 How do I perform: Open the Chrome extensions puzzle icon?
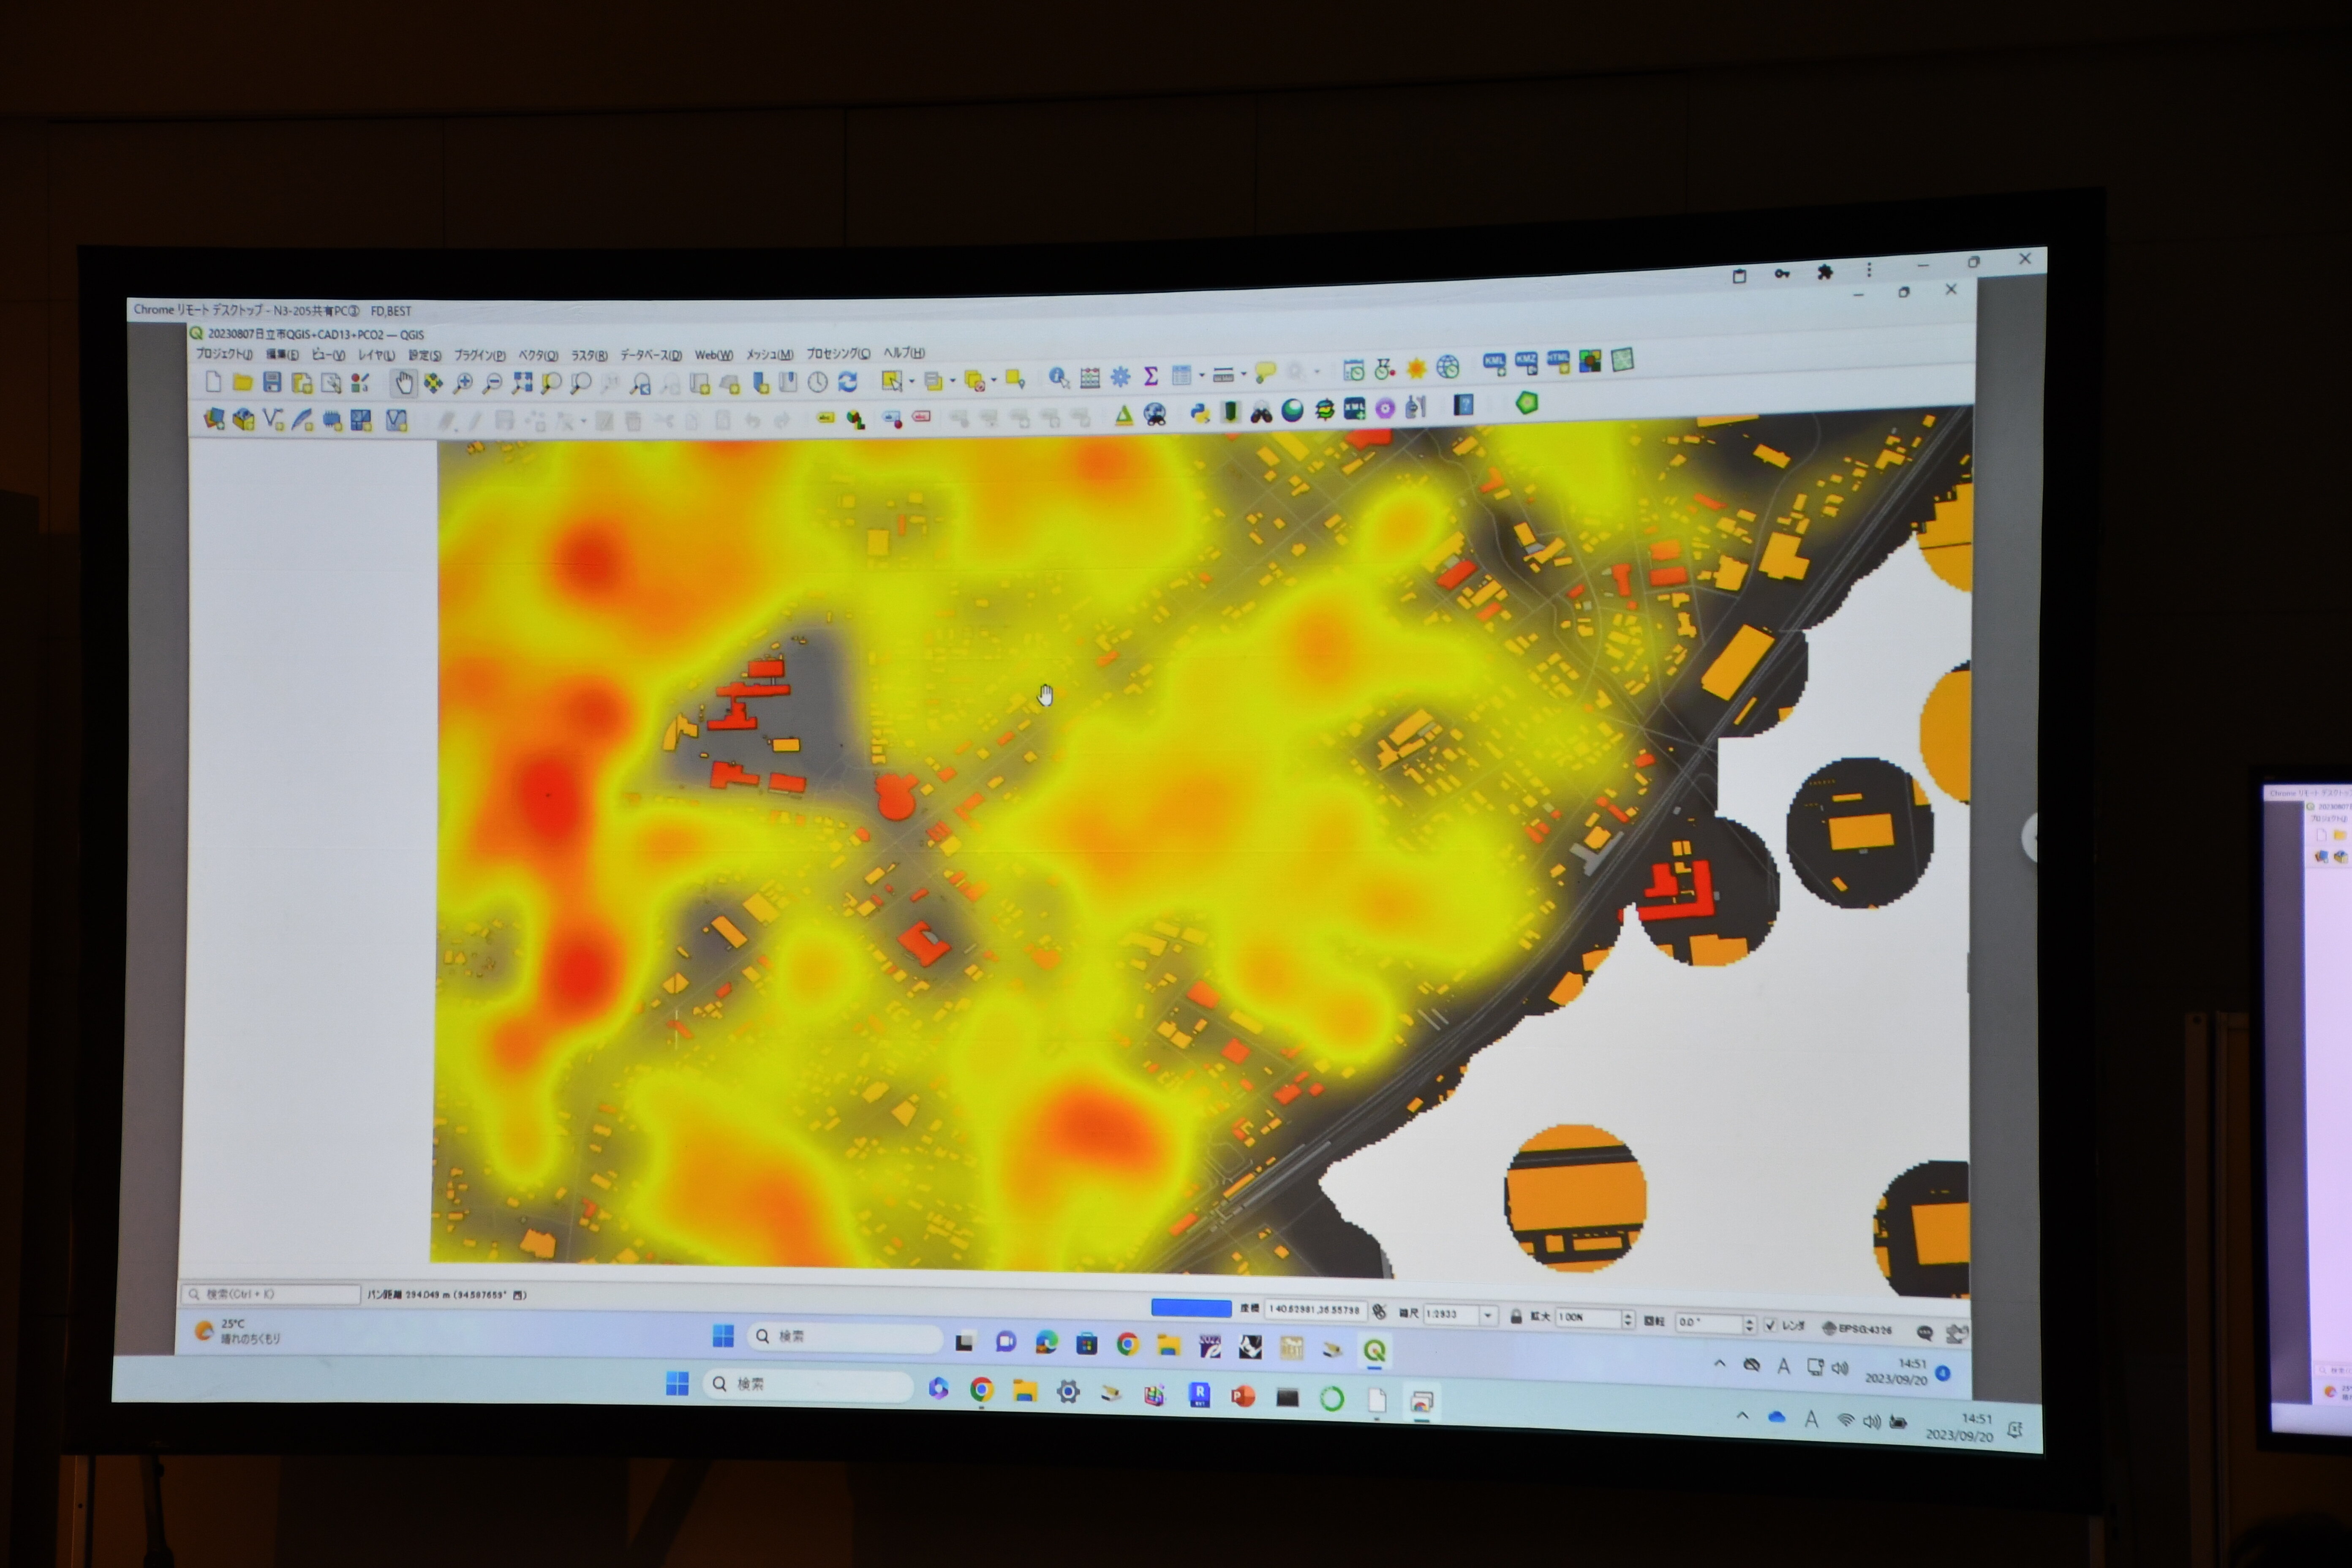tap(1824, 272)
